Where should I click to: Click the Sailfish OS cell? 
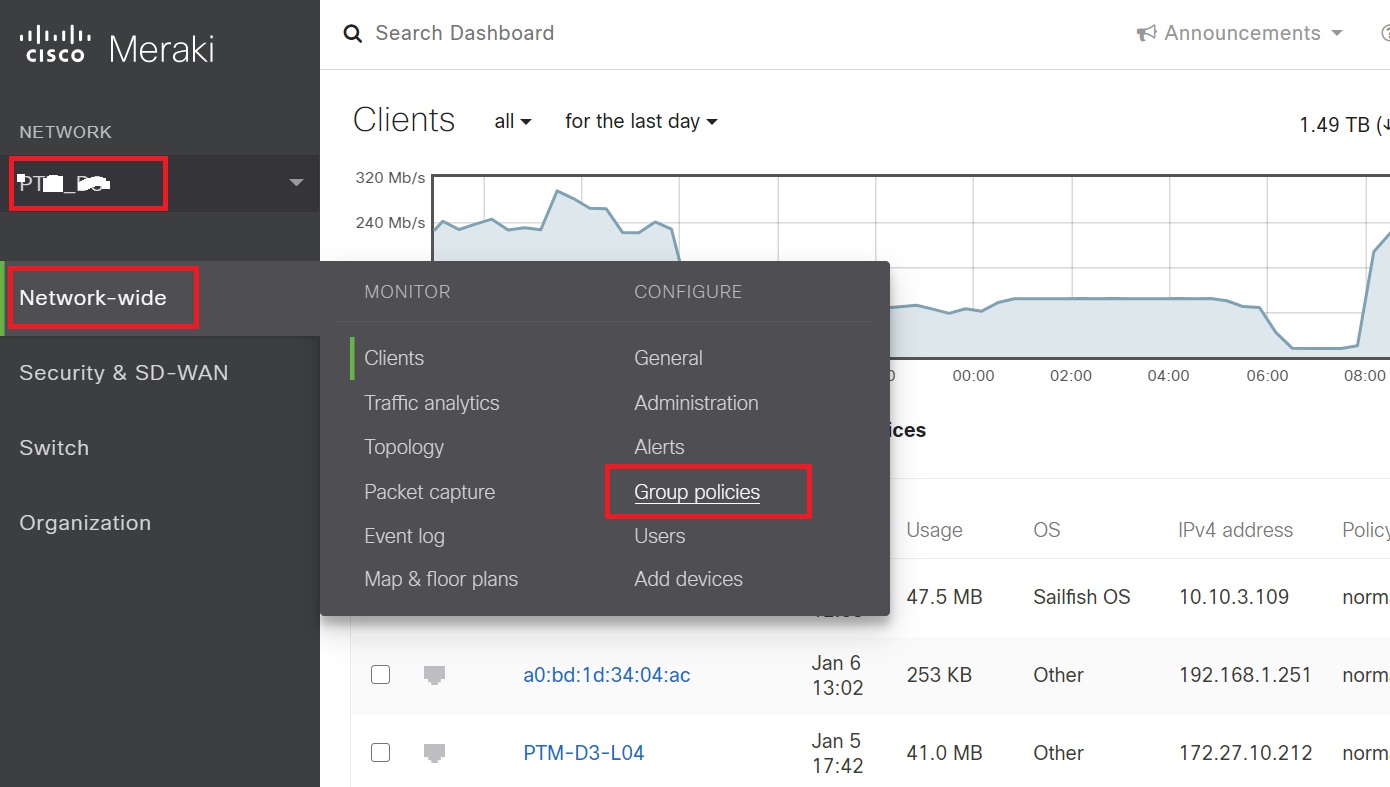[x=1082, y=597]
